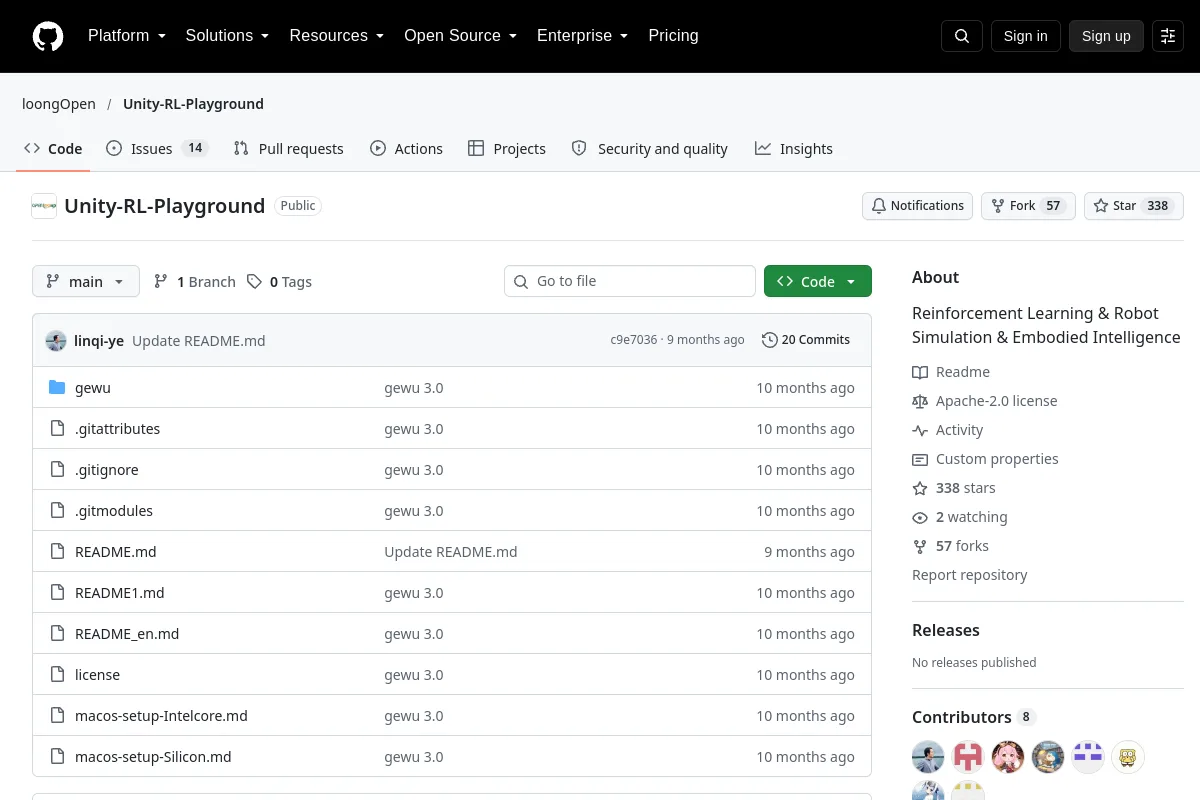Click the scales icon beside Apache-2.0 license

click(x=920, y=401)
